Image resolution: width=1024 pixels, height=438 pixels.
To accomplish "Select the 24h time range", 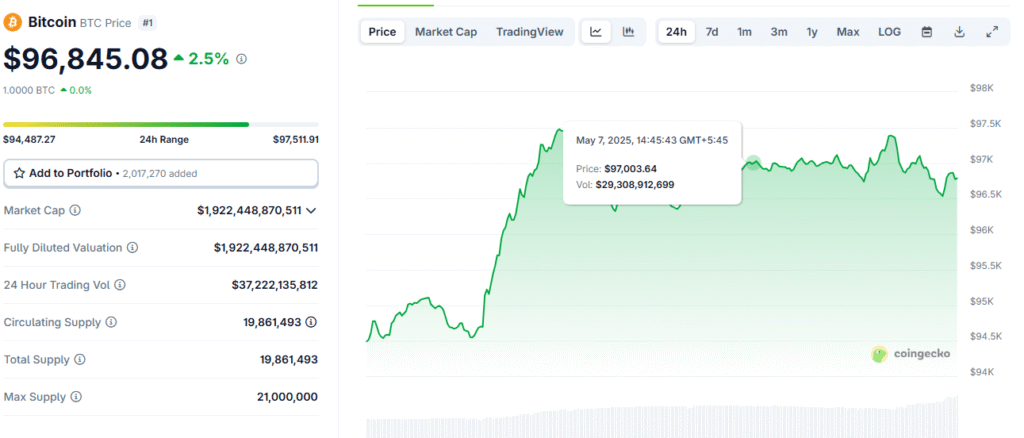I will tap(677, 32).
